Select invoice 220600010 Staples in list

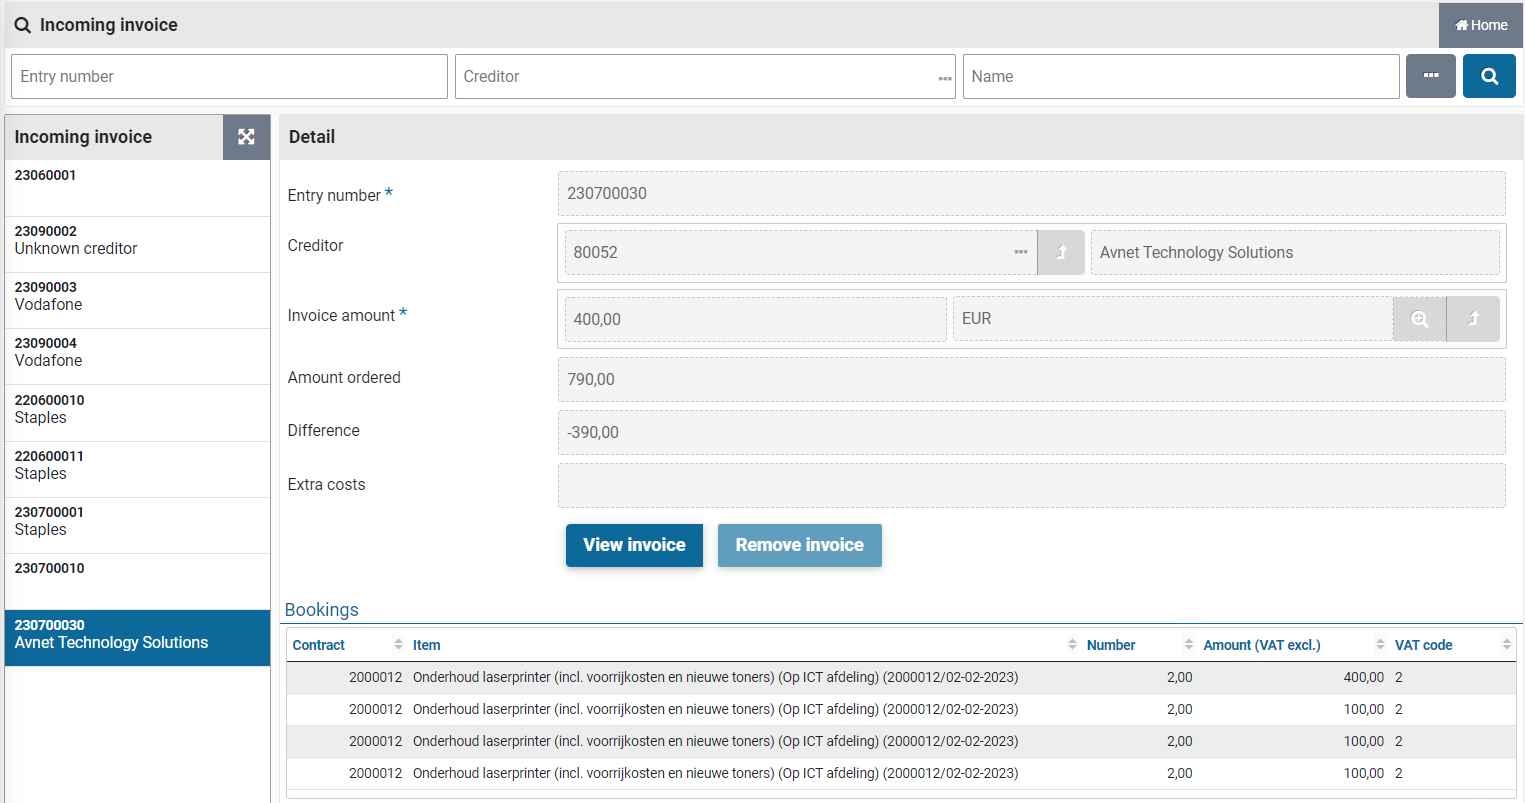point(137,409)
